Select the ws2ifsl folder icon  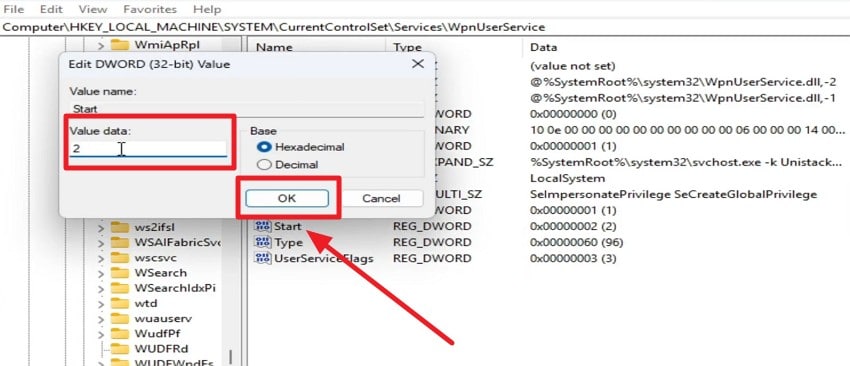click(x=120, y=227)
